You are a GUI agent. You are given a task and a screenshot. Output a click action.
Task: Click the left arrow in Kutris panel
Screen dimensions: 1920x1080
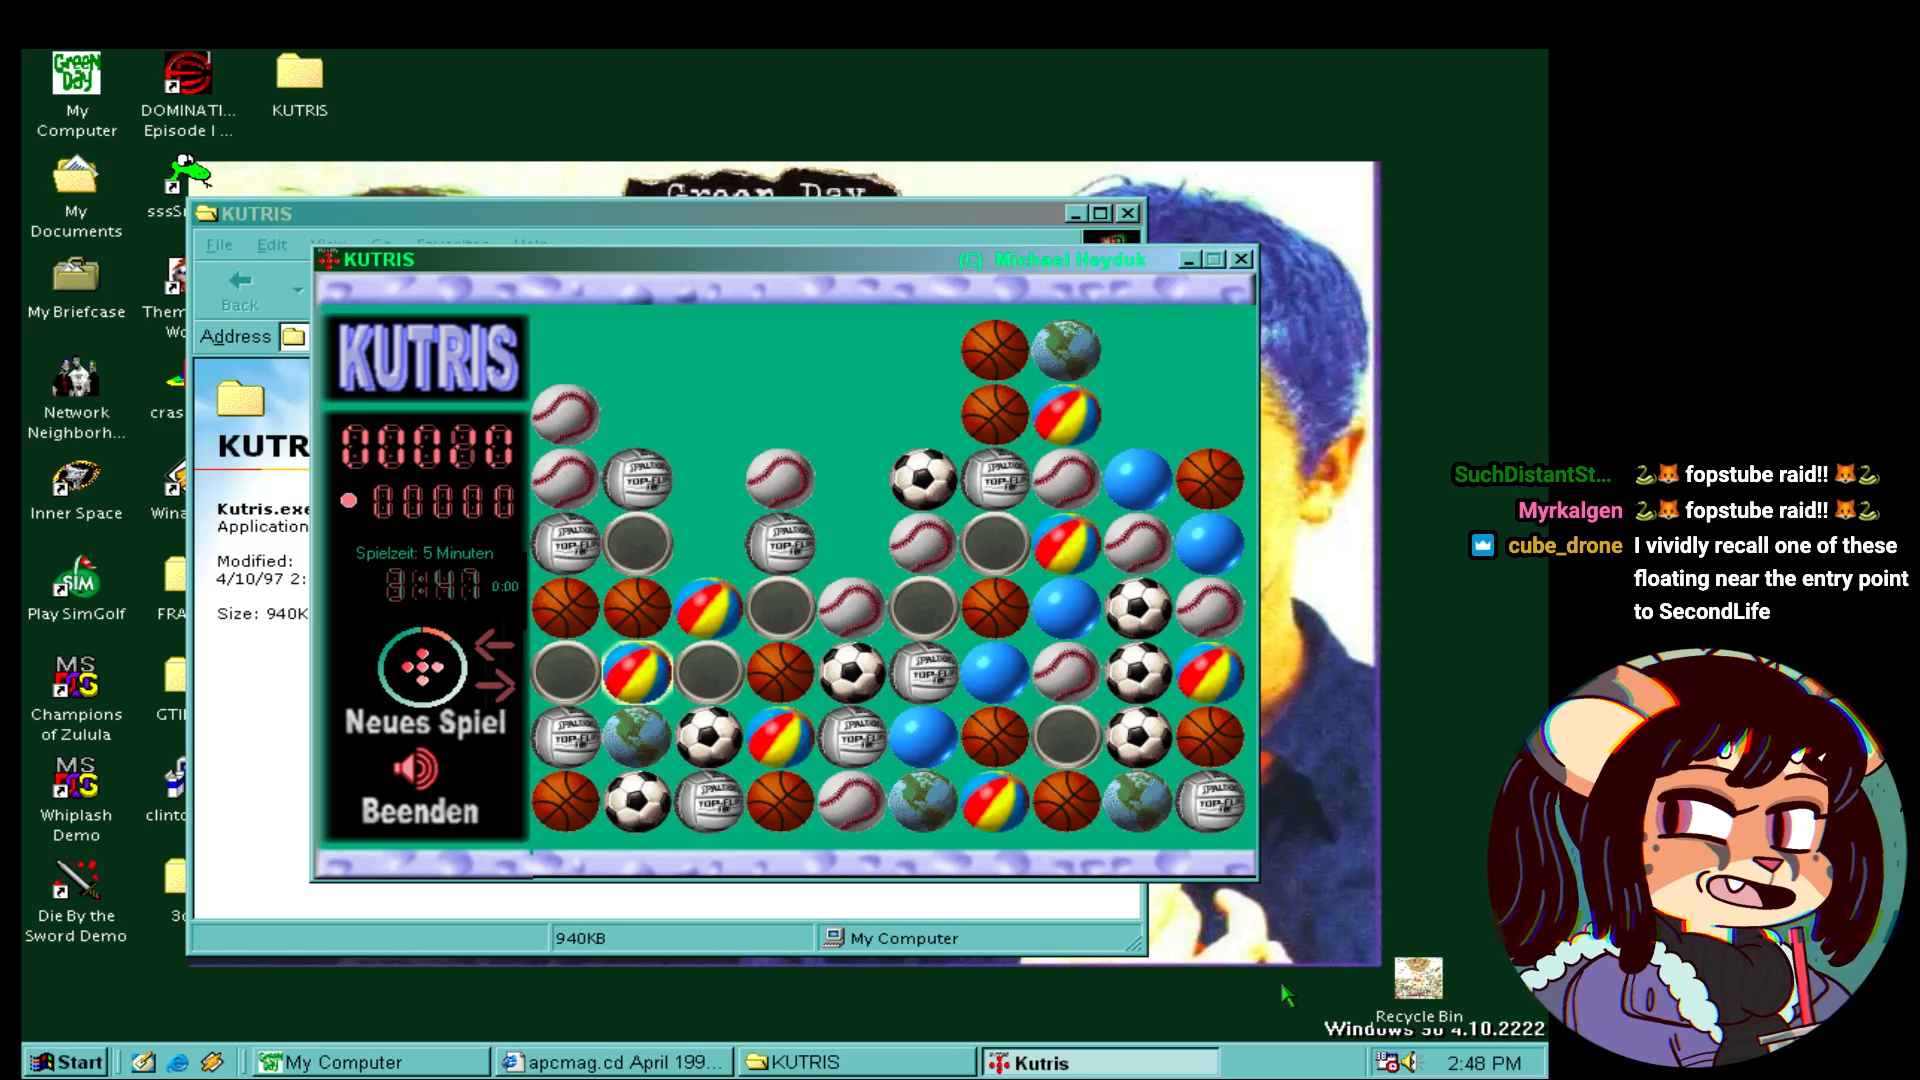coord(495,646)
